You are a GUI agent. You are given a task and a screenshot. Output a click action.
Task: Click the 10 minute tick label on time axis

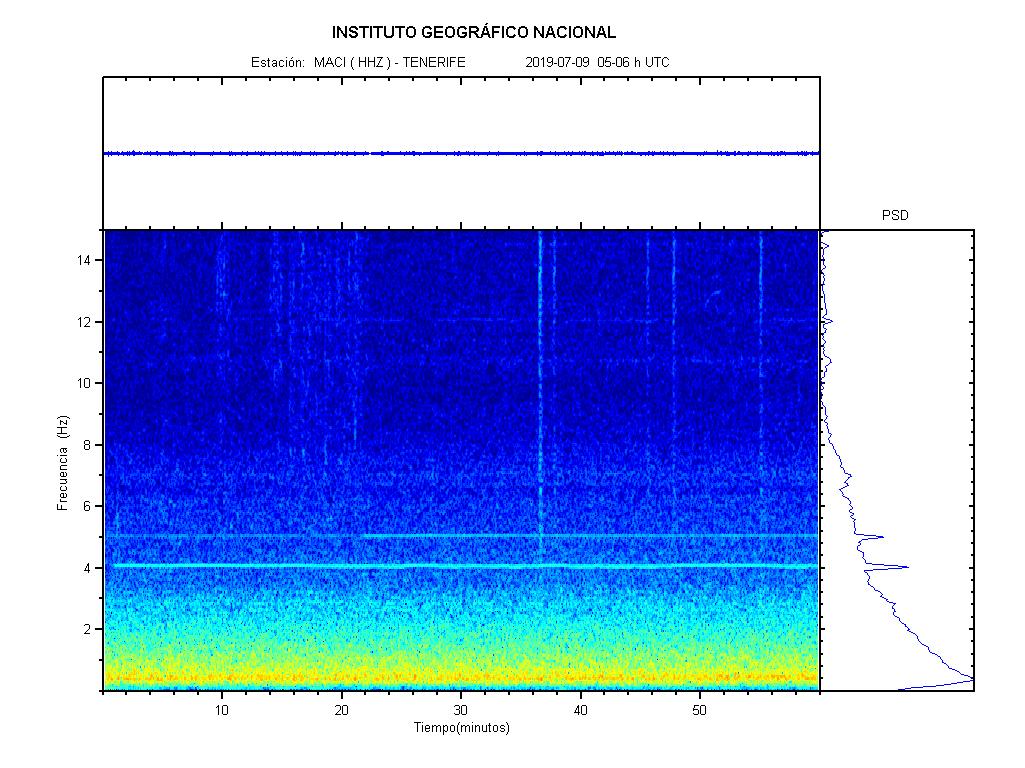222,710
